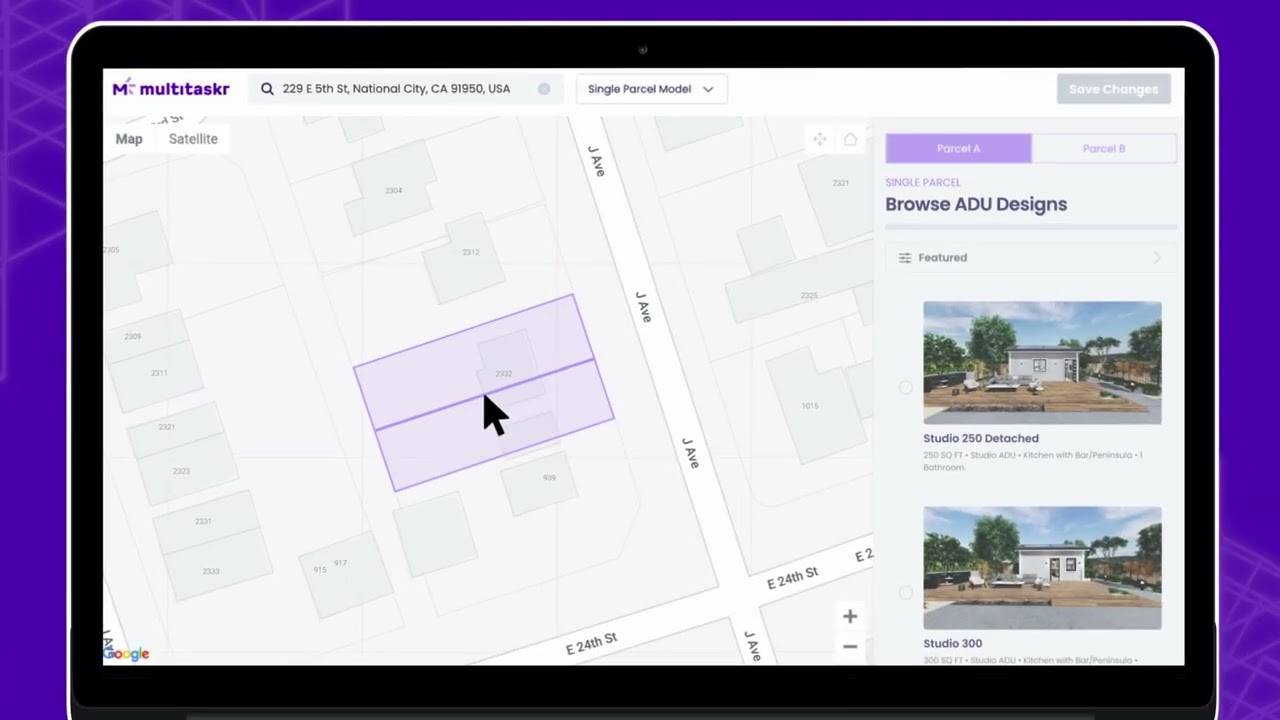Click the home icon on map
Screen dimensions: 1280x720
click(x=850, y=140)
